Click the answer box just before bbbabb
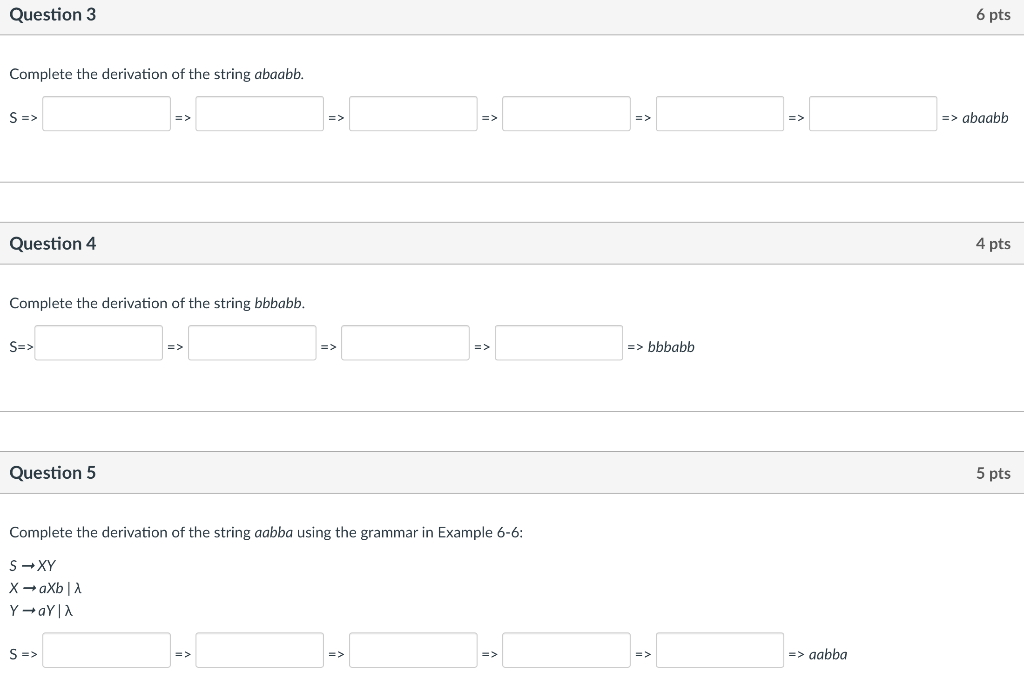Screen dimensions: 1024x679 558,342
